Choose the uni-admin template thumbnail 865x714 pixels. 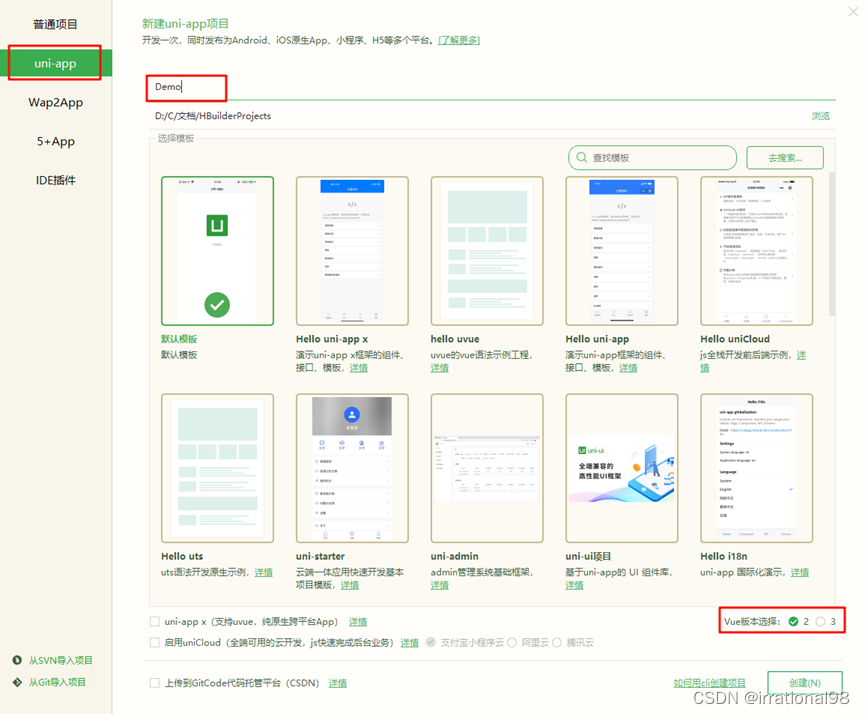coord(487,468)
